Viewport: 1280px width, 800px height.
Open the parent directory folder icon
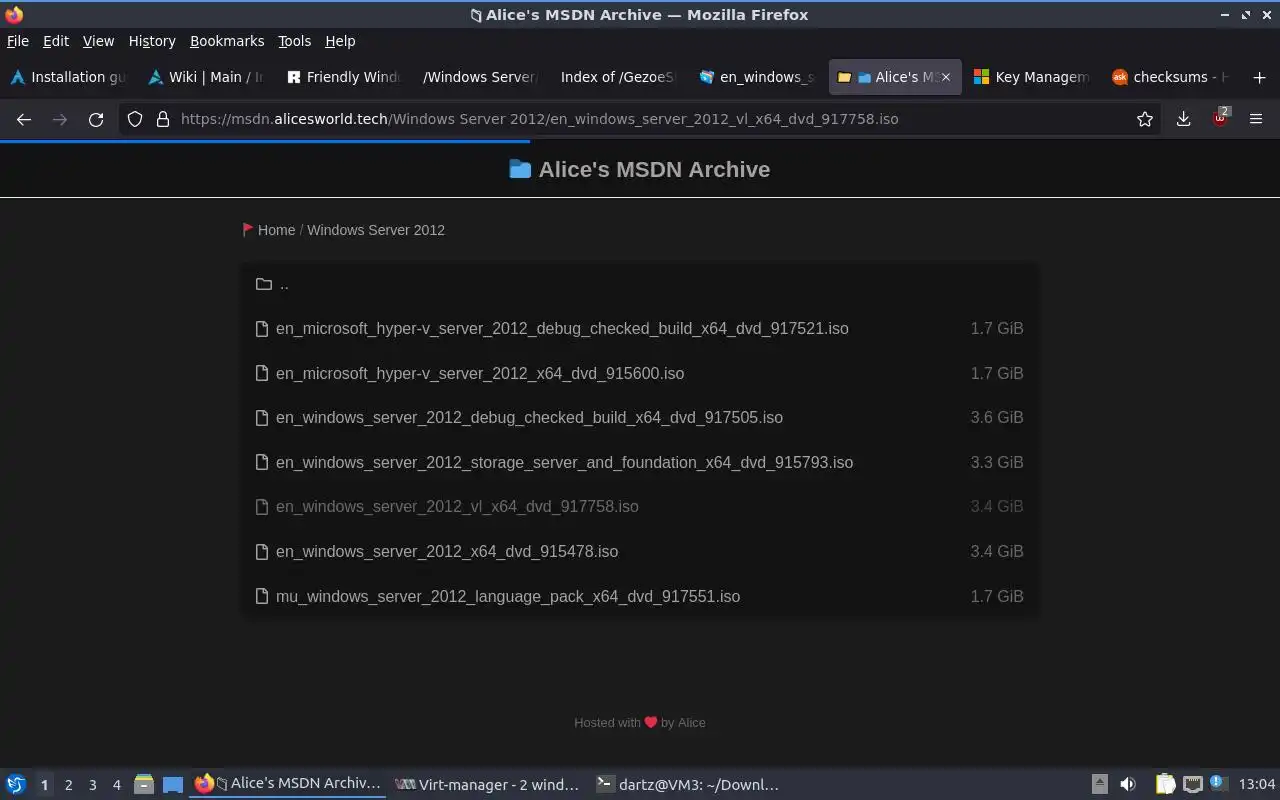(264, 284)
